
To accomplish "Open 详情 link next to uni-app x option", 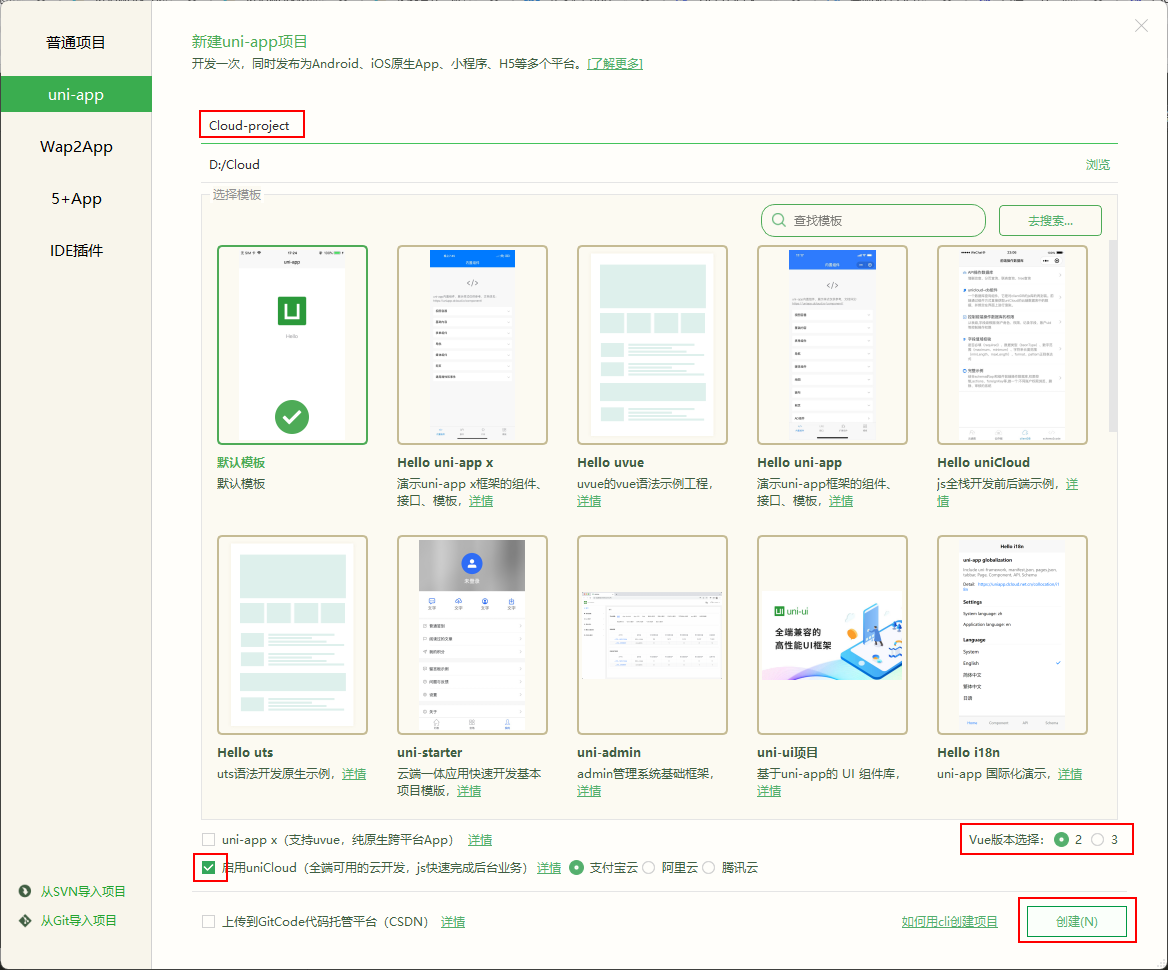I will (x=480, y=840).
